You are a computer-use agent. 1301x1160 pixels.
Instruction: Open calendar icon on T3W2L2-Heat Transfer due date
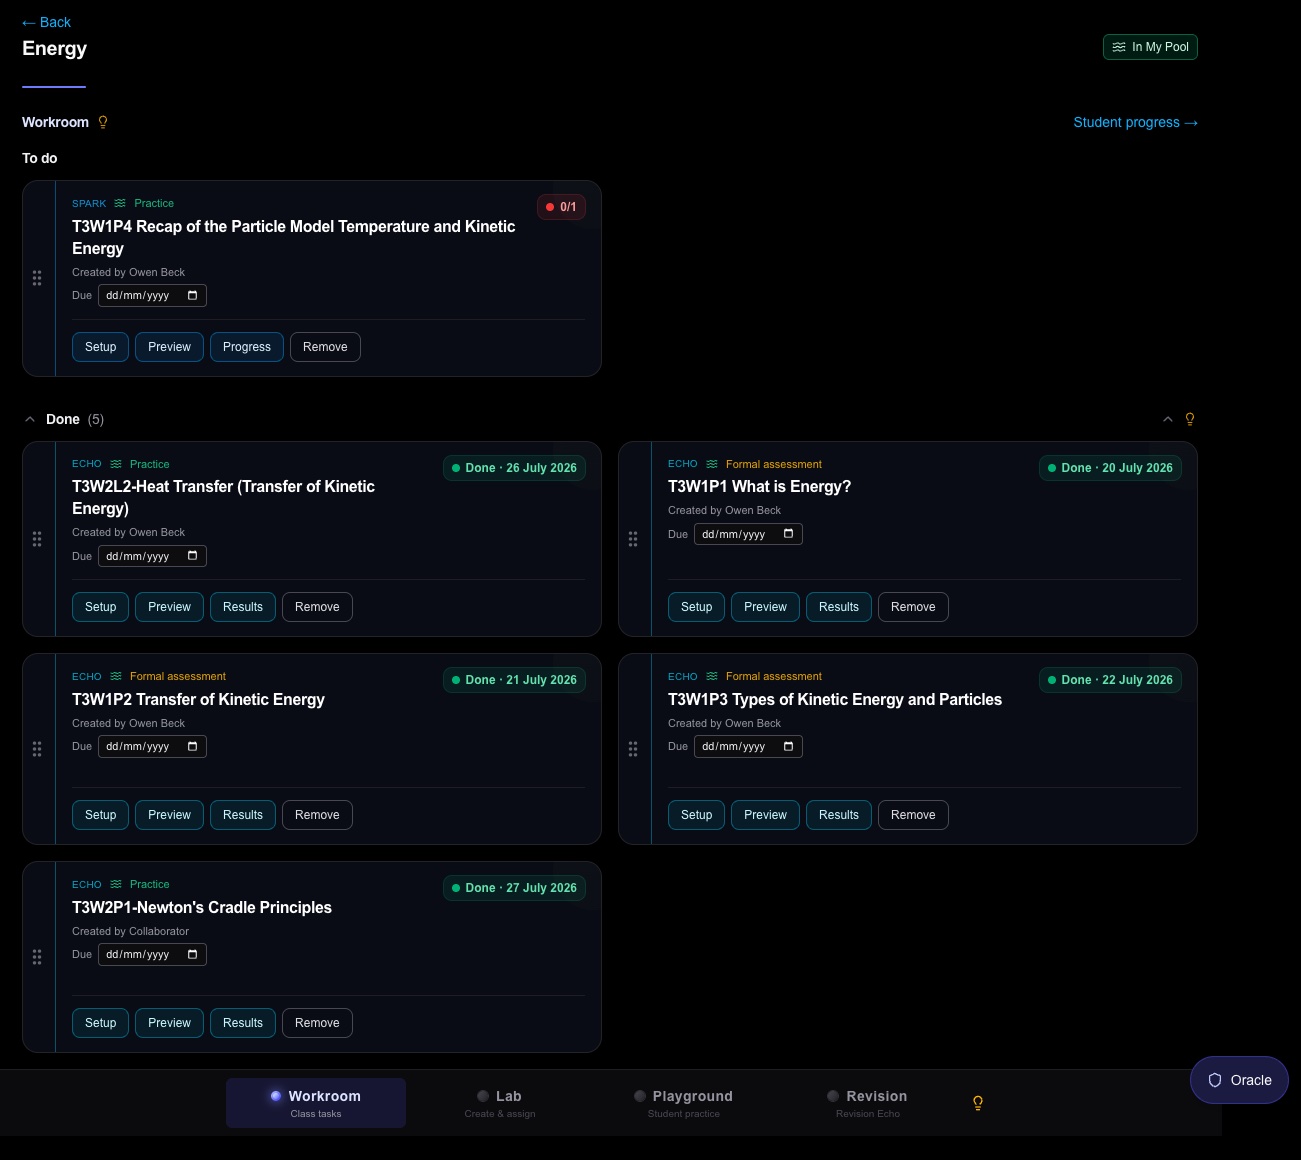[193, 556]
